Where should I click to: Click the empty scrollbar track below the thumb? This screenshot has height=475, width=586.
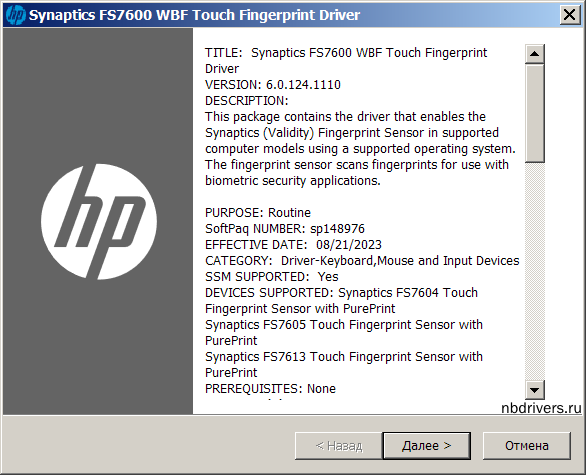[x=534, y=271]
